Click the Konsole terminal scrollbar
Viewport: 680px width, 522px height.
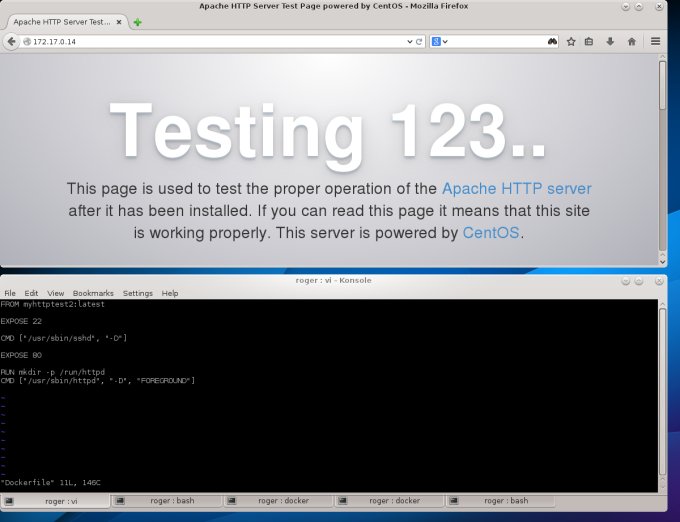point(662,392)
